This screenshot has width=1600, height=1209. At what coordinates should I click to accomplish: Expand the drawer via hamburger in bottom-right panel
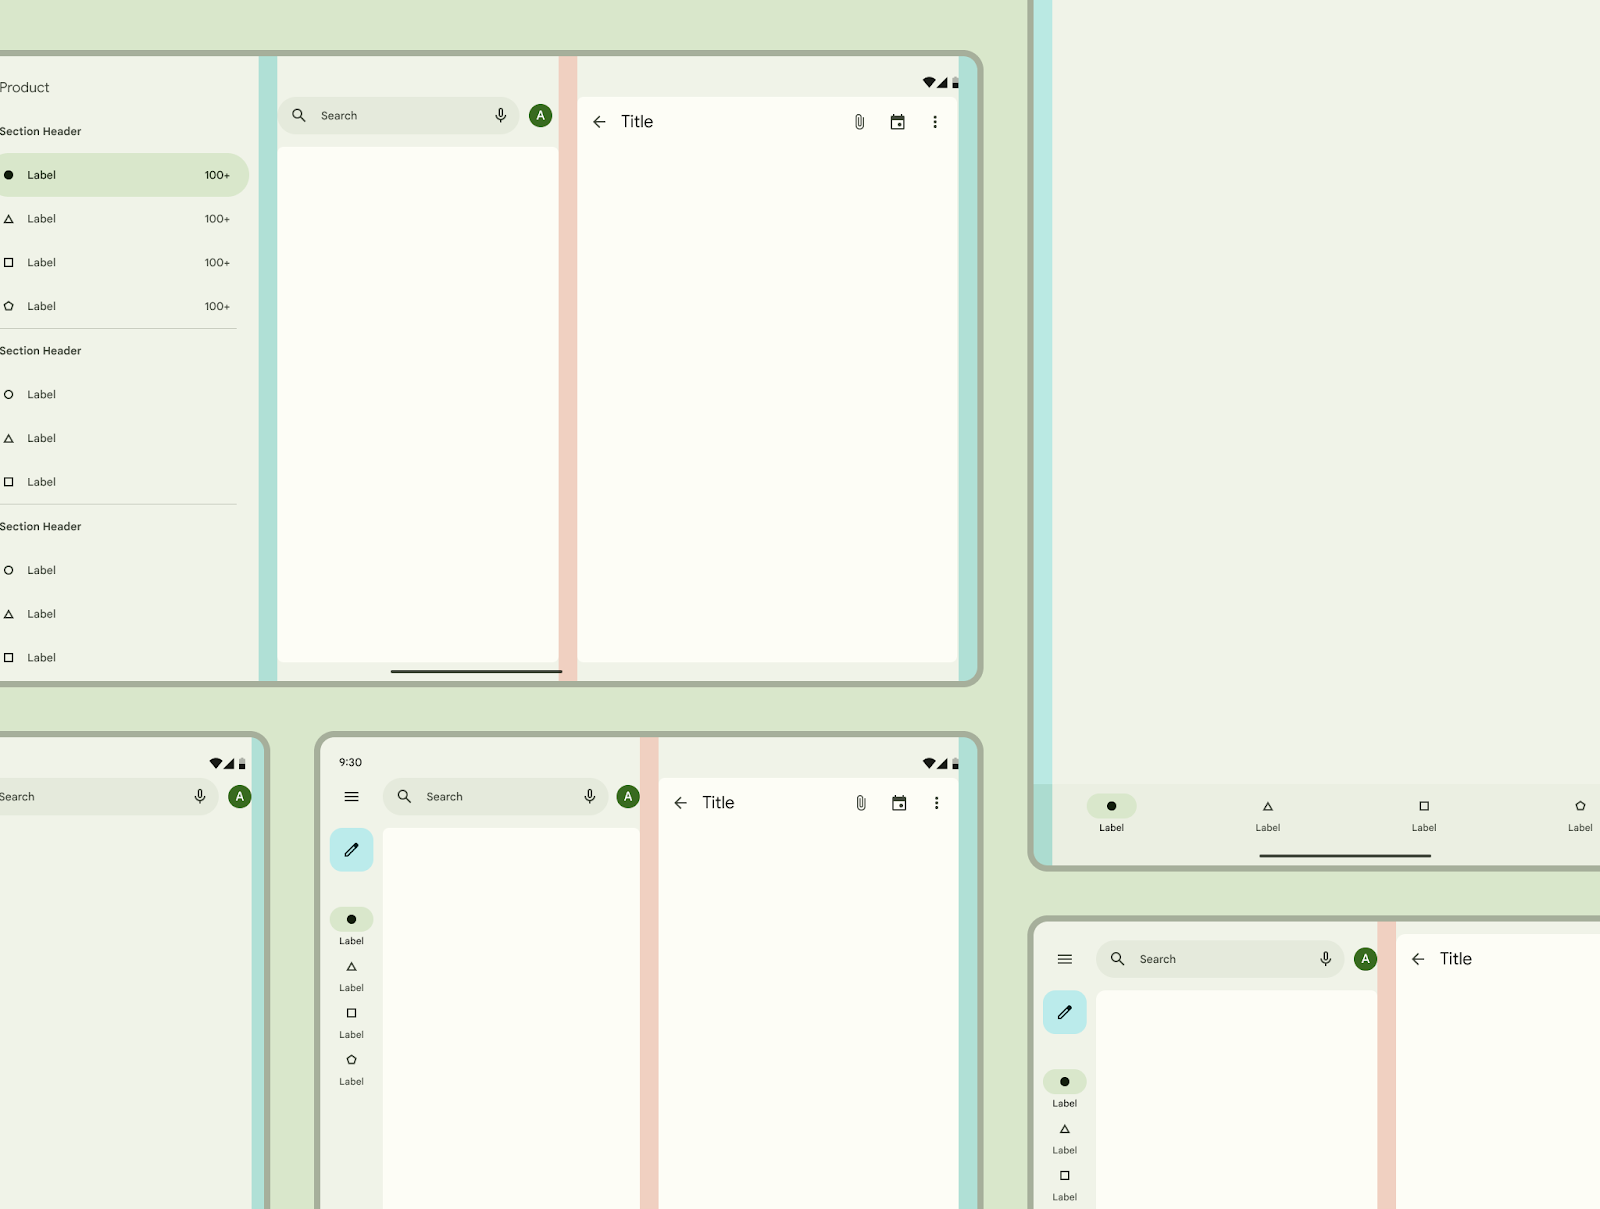pyautogui.click(x=1064, y=958)
